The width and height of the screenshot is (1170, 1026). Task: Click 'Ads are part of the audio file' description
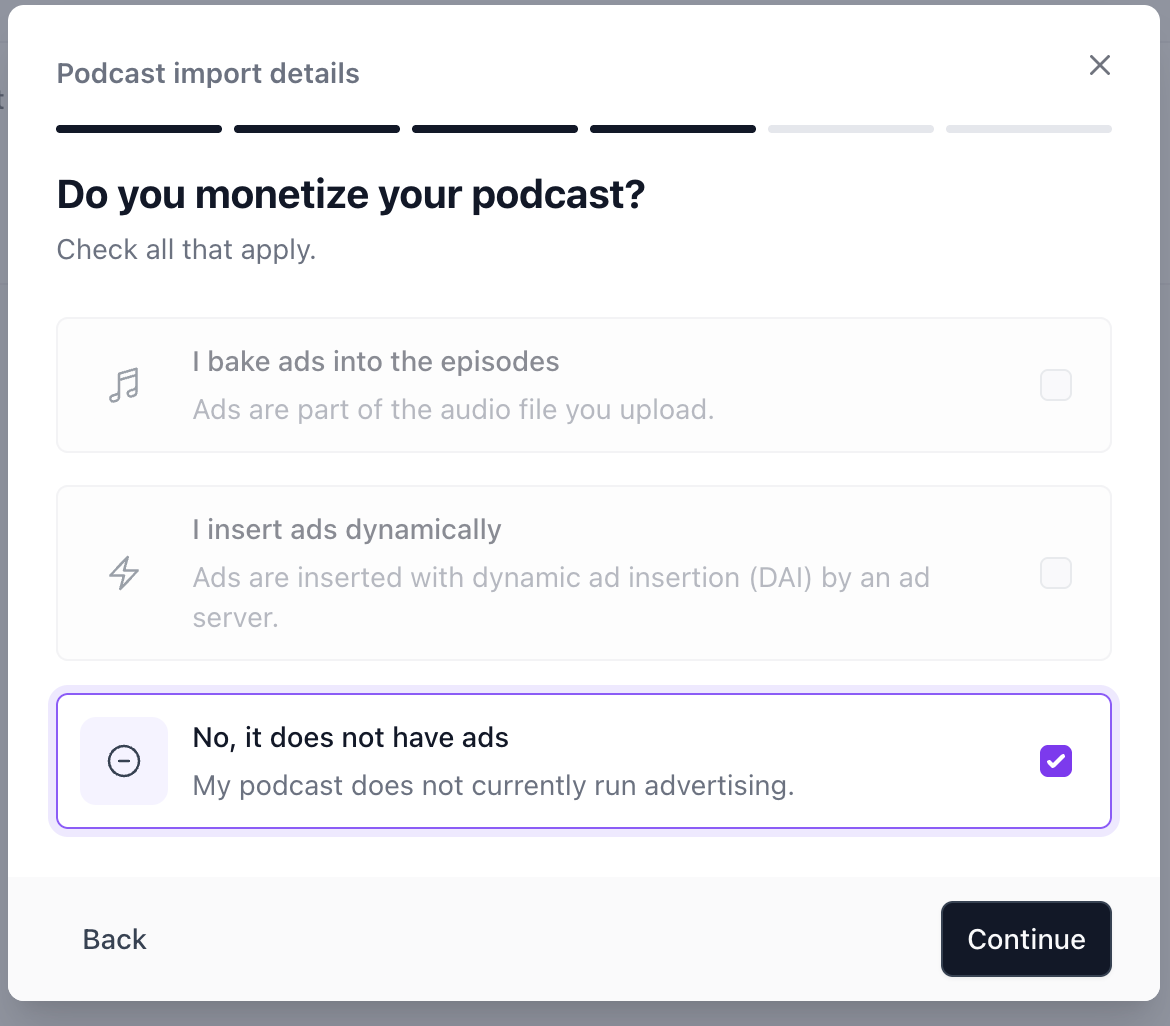point(454,410)
